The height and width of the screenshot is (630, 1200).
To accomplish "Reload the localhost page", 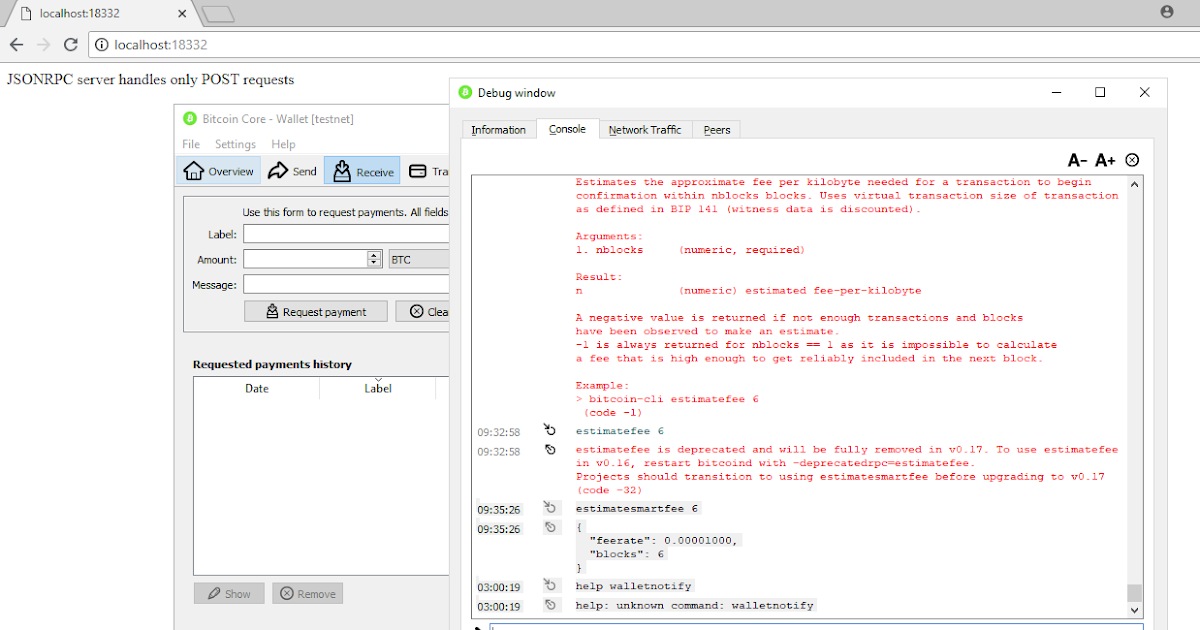I will [70, 45].
